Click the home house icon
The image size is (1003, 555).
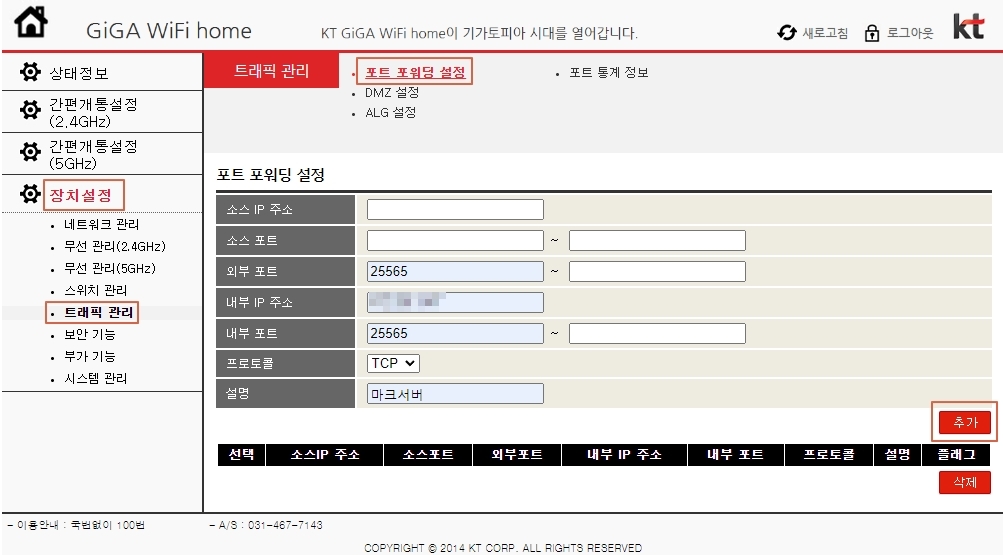point(31,22)
